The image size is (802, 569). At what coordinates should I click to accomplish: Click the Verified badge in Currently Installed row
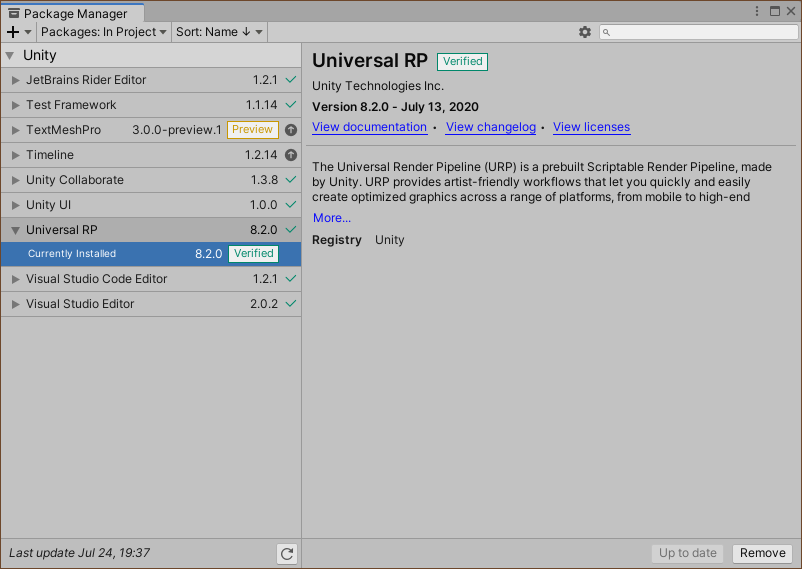click(253, 253)
